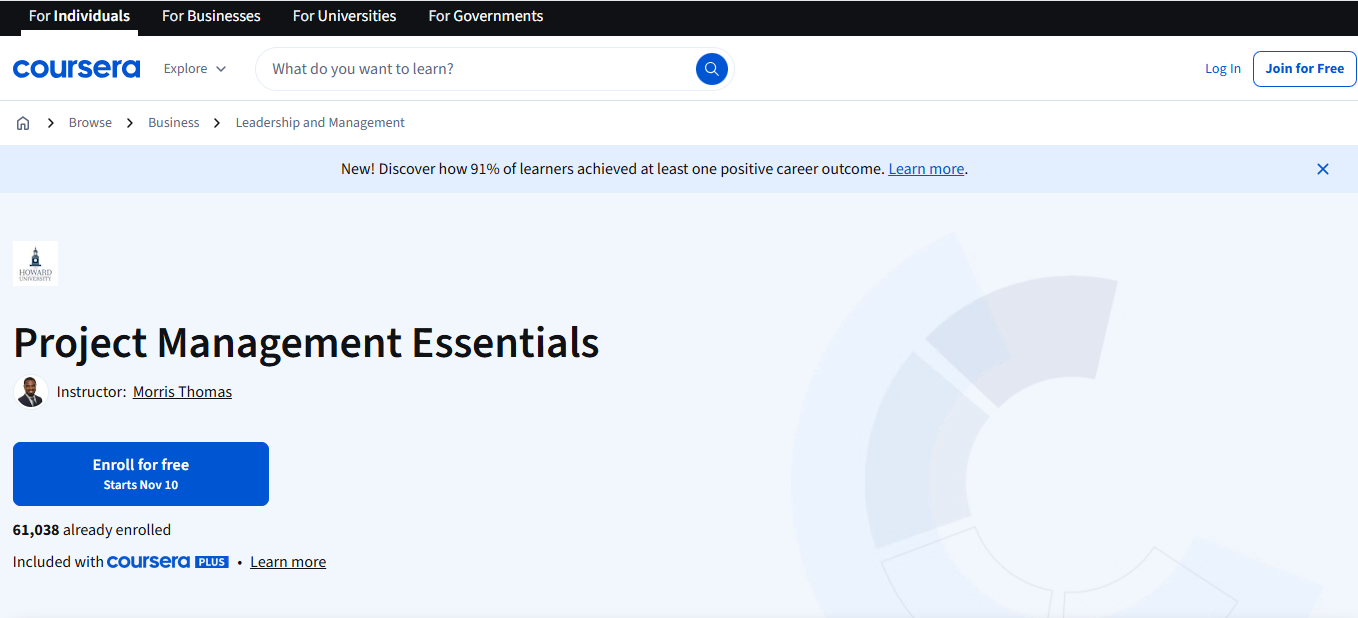Click the instructor's profile picture

(30, 391)
